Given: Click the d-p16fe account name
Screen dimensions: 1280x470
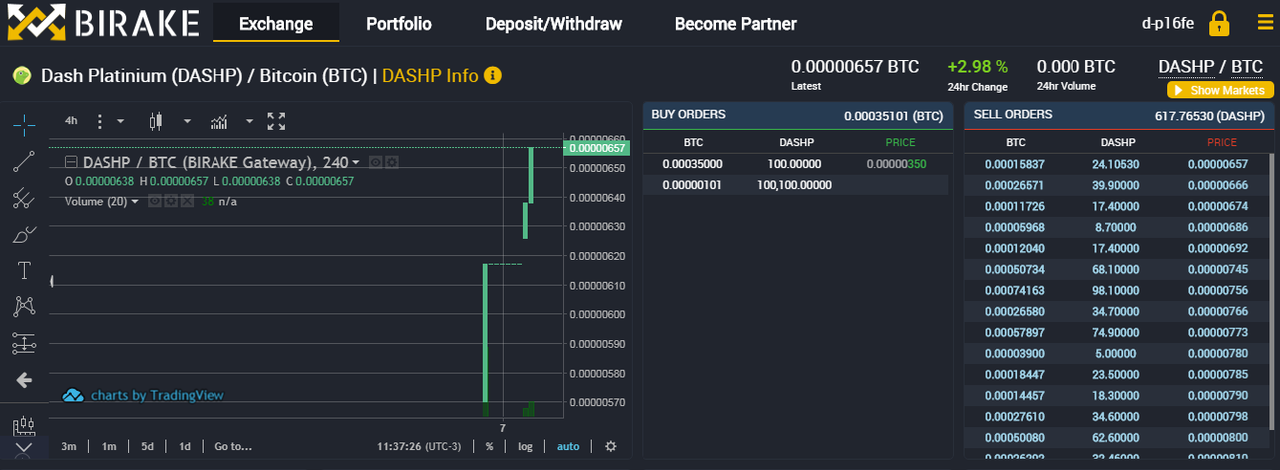Looking at the screenshot, I should 1168,23.
